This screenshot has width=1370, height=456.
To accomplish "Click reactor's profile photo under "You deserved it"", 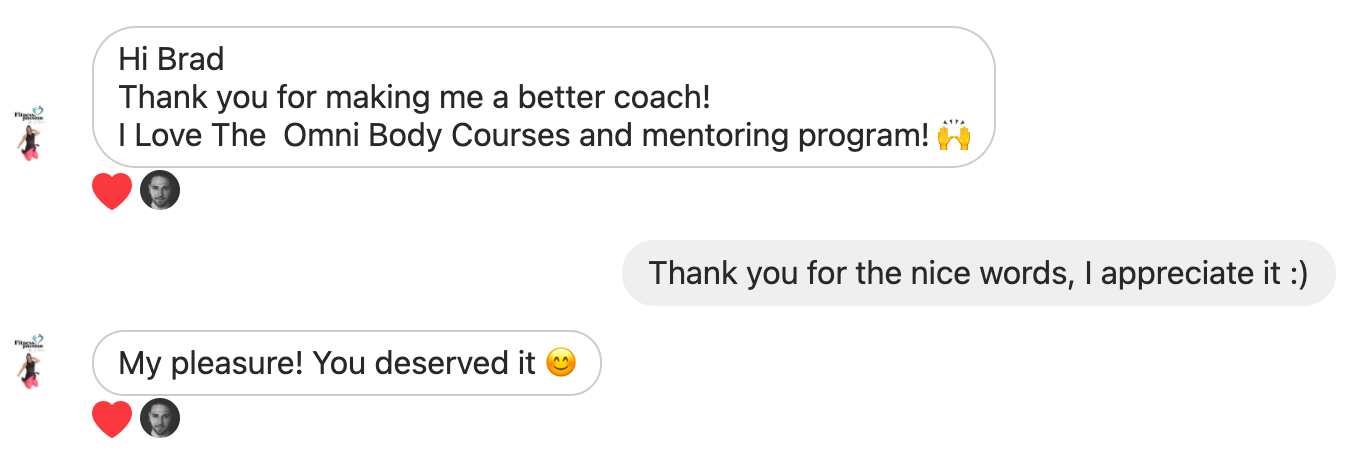I will [160, 418].
